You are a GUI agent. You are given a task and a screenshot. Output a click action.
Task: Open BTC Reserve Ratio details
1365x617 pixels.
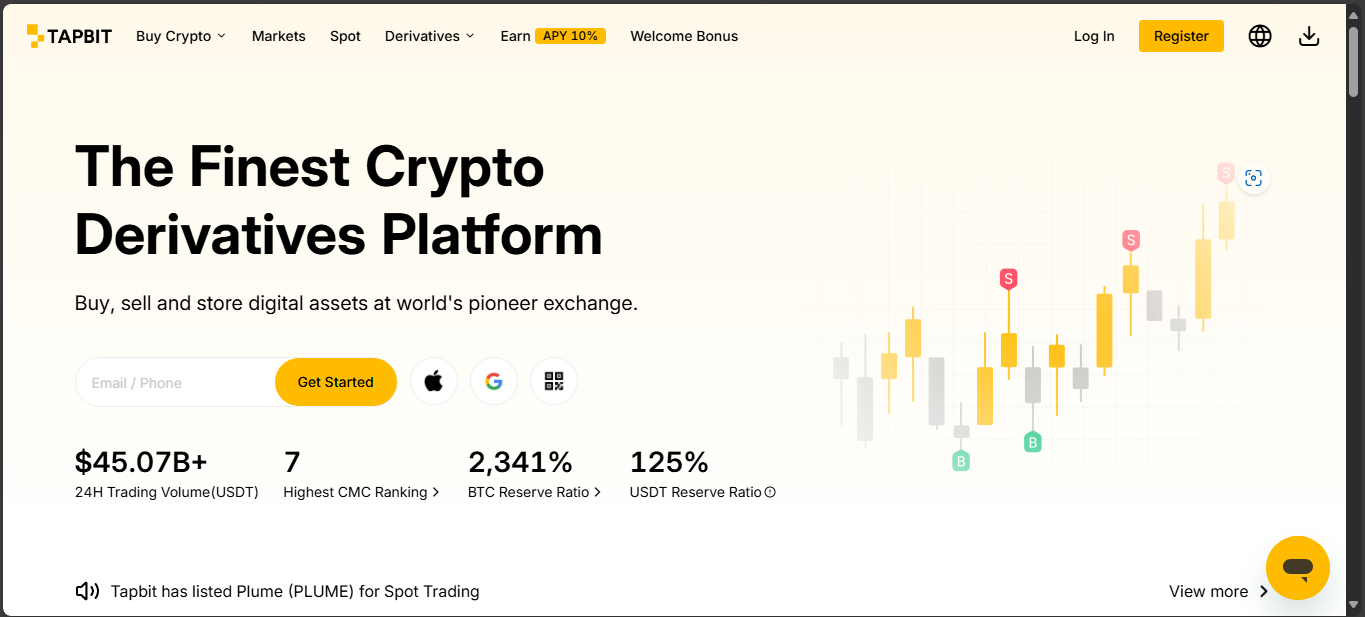tap(534, 492)
